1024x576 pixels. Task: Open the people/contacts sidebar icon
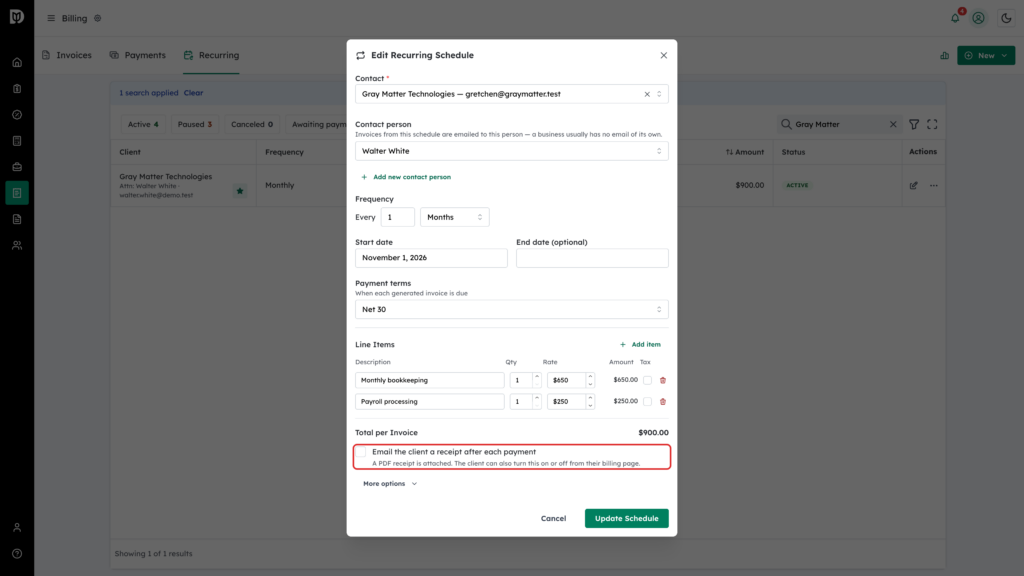[17, 246]
